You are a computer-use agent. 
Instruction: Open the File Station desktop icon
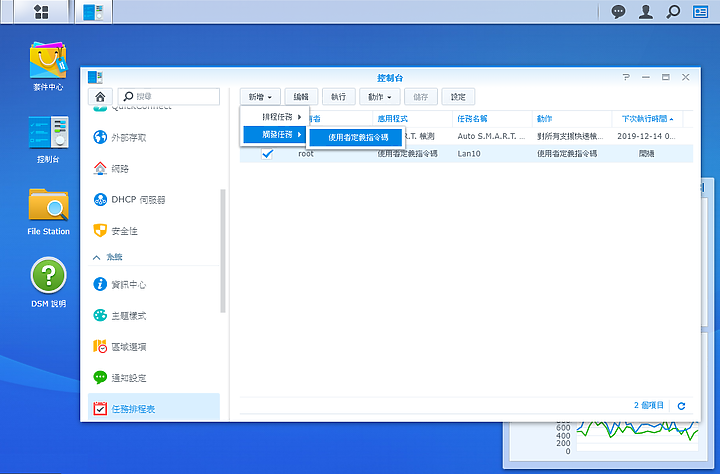point(48,212)
